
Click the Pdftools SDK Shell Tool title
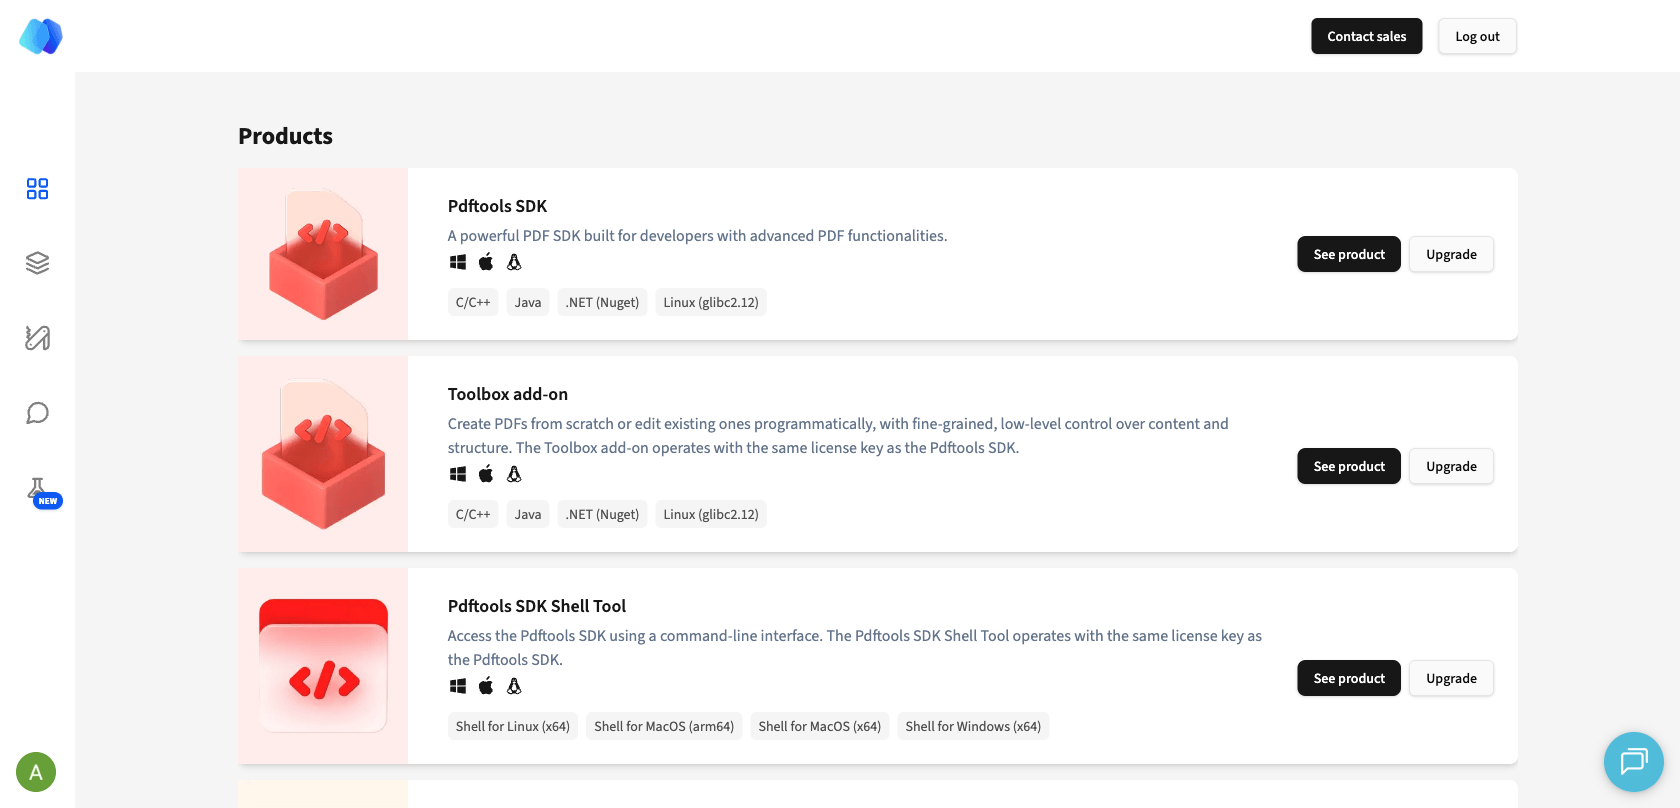(x=536, y=606)
